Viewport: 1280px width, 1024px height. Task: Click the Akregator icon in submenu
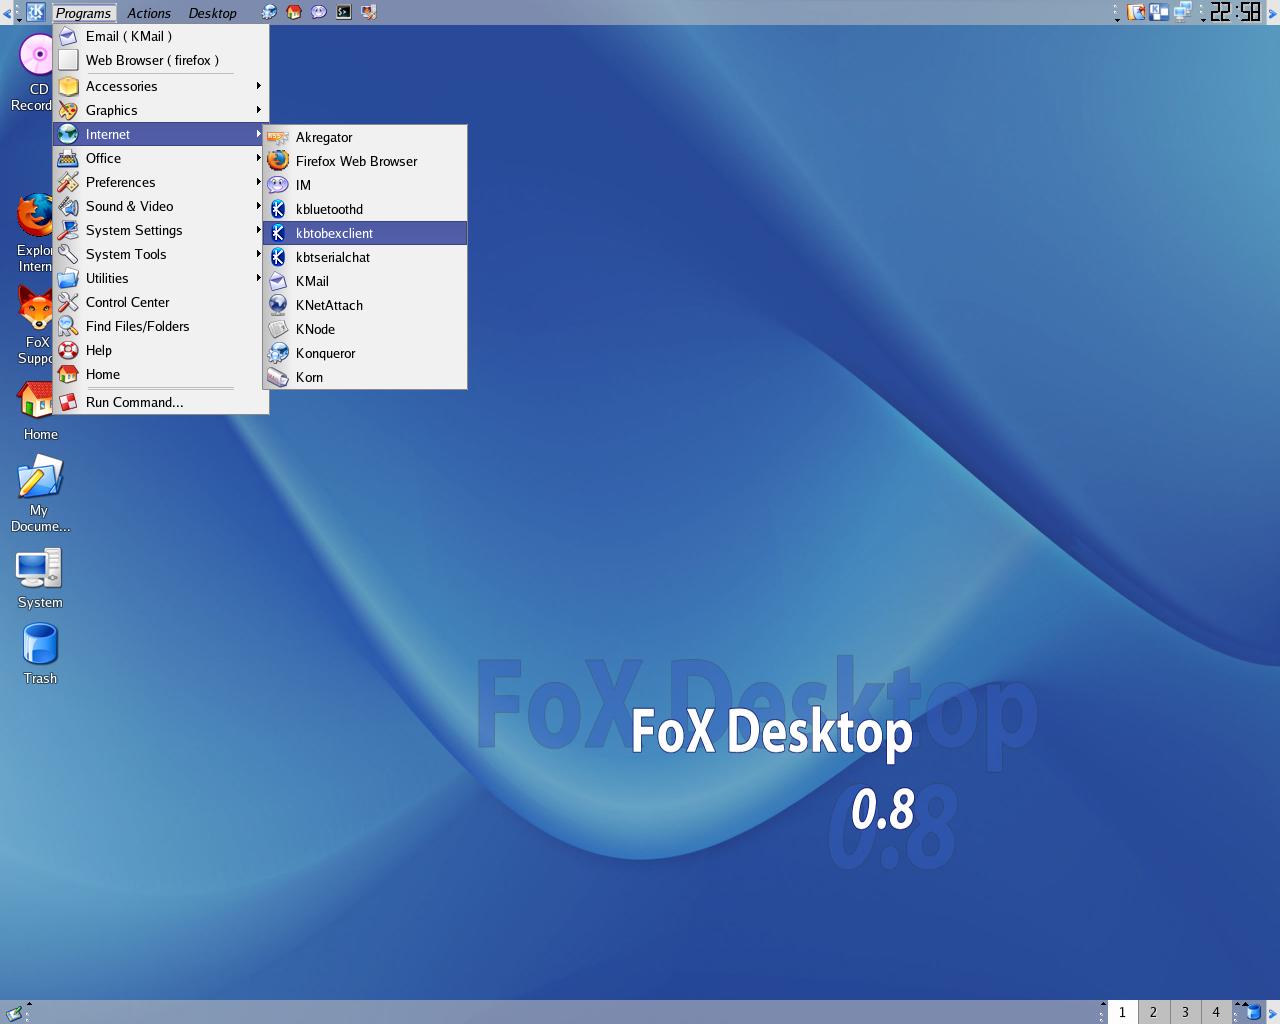point(278,137)
